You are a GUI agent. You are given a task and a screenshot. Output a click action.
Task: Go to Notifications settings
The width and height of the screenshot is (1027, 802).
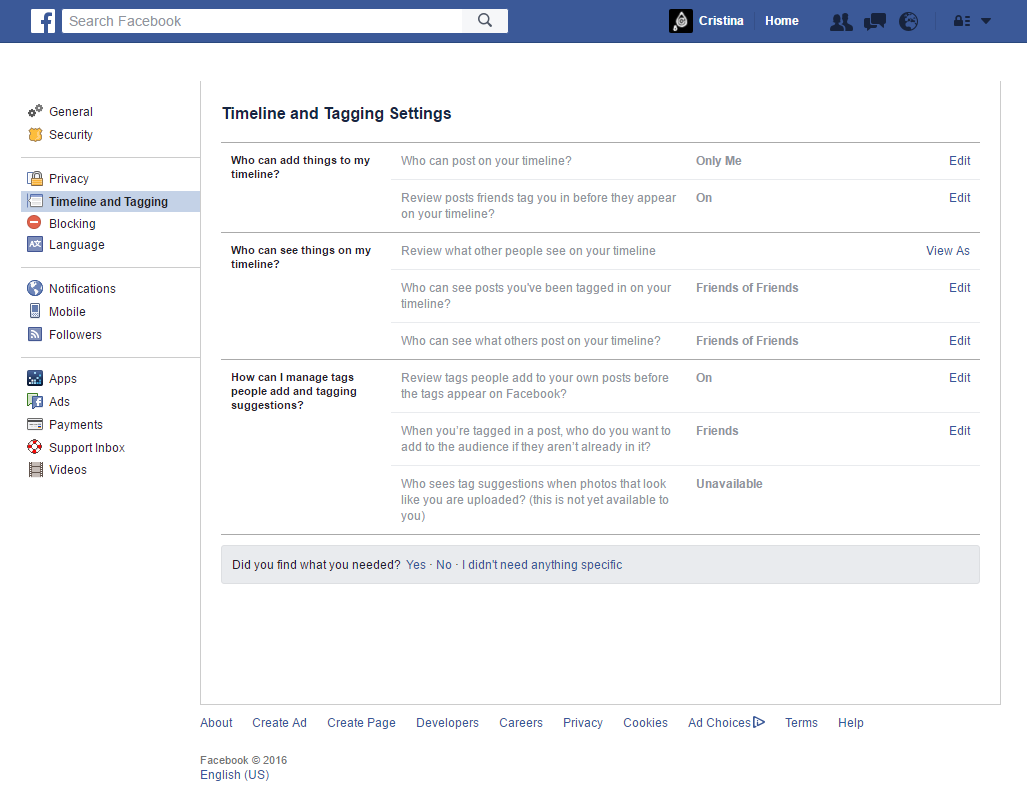[82, 288]
